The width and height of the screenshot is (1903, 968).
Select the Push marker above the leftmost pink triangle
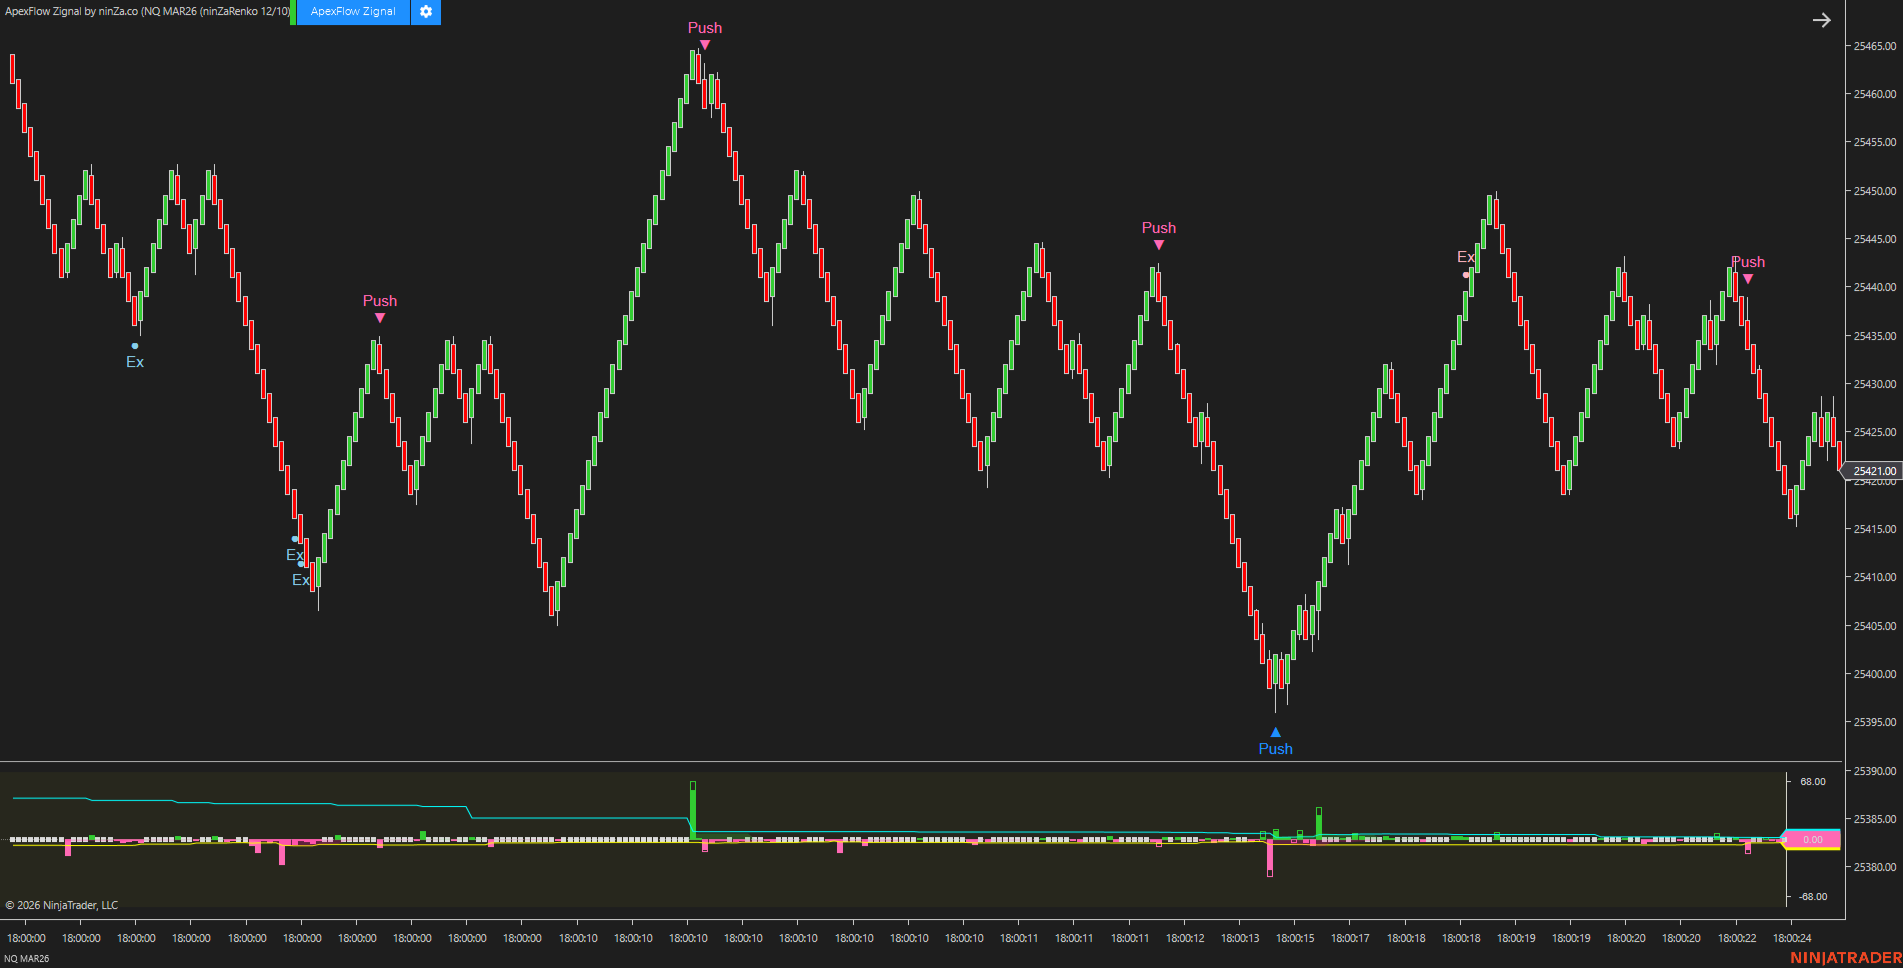(379, 301)
